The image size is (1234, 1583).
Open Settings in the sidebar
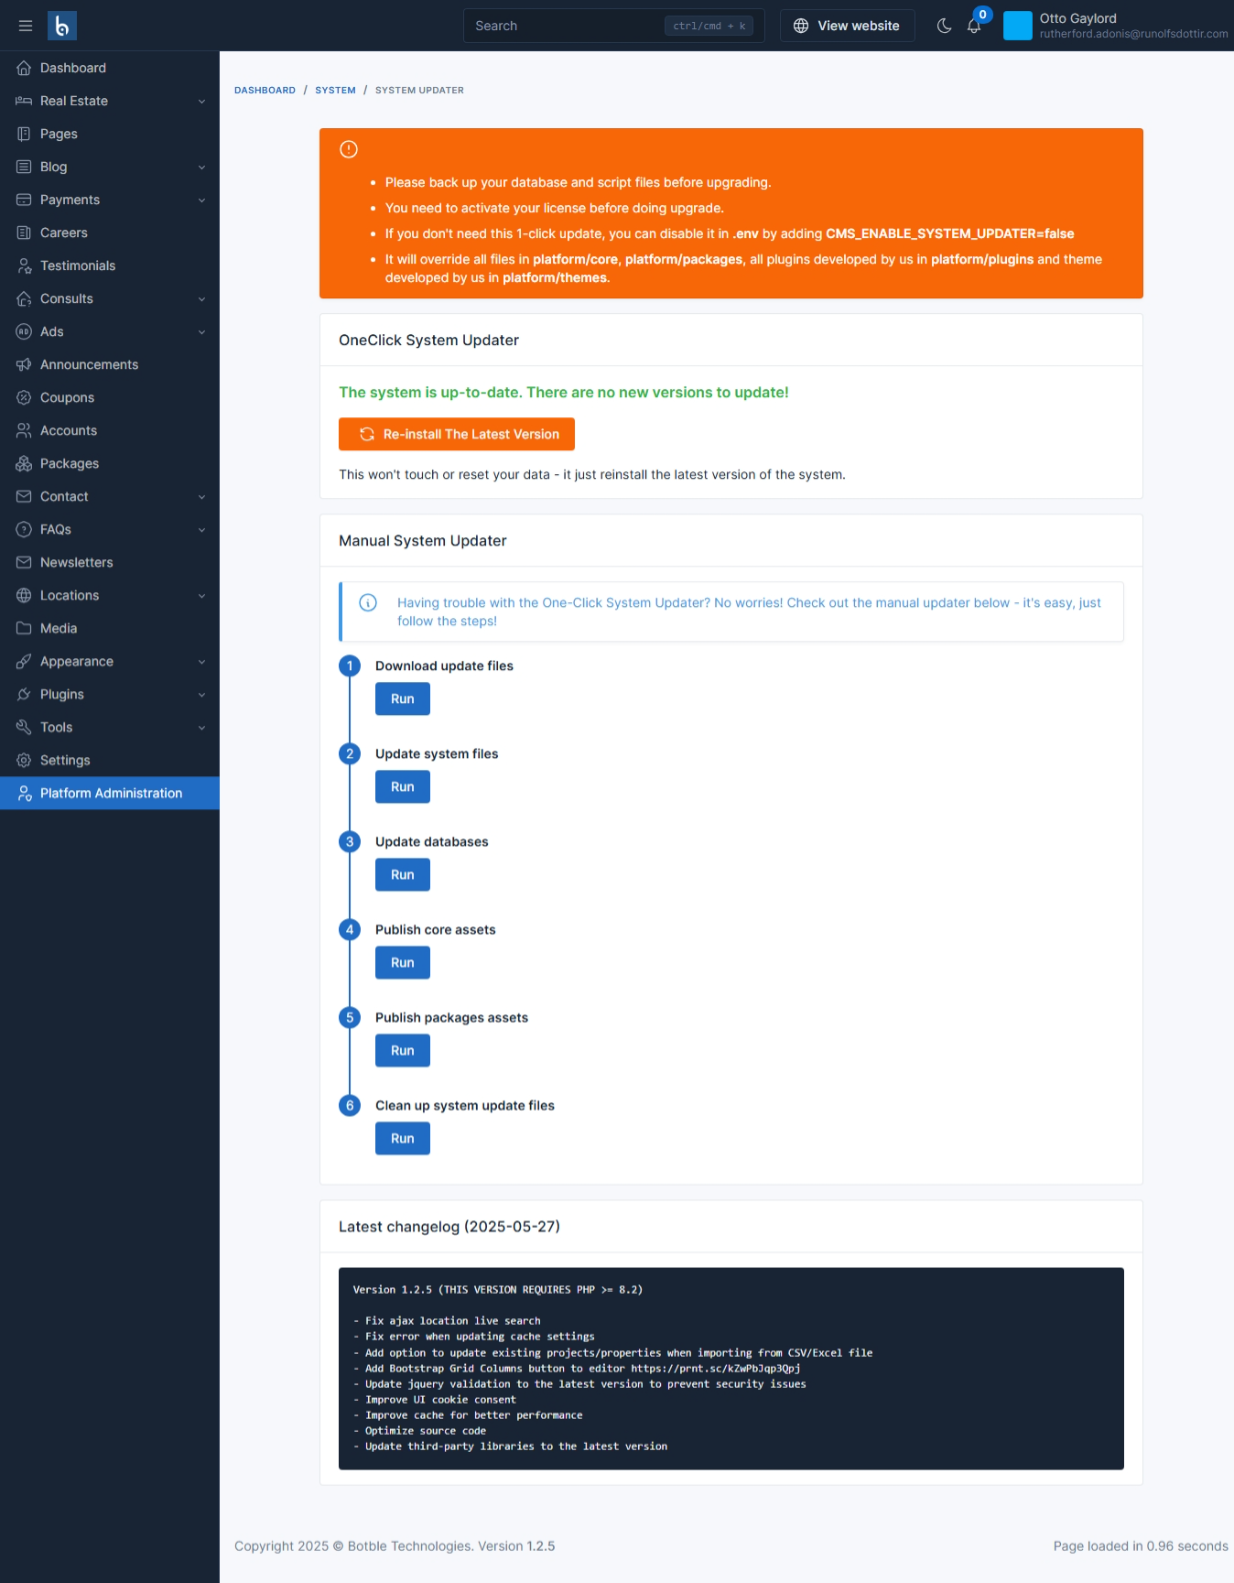(110, 761)
